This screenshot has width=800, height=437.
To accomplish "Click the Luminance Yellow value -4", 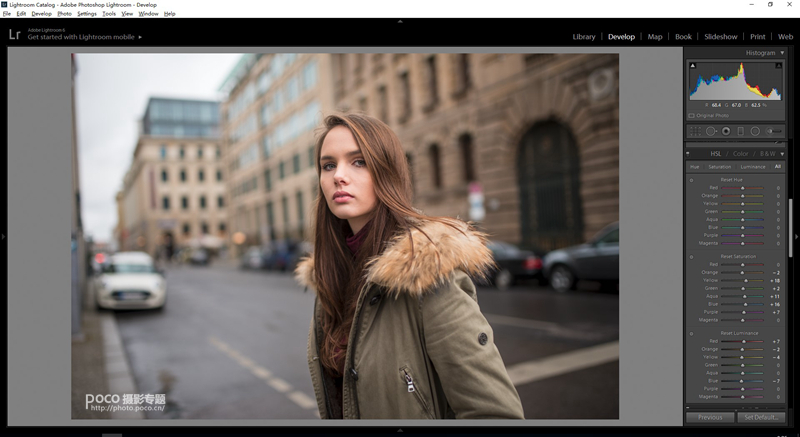I will pyautogui.click(x=776, y=357).
